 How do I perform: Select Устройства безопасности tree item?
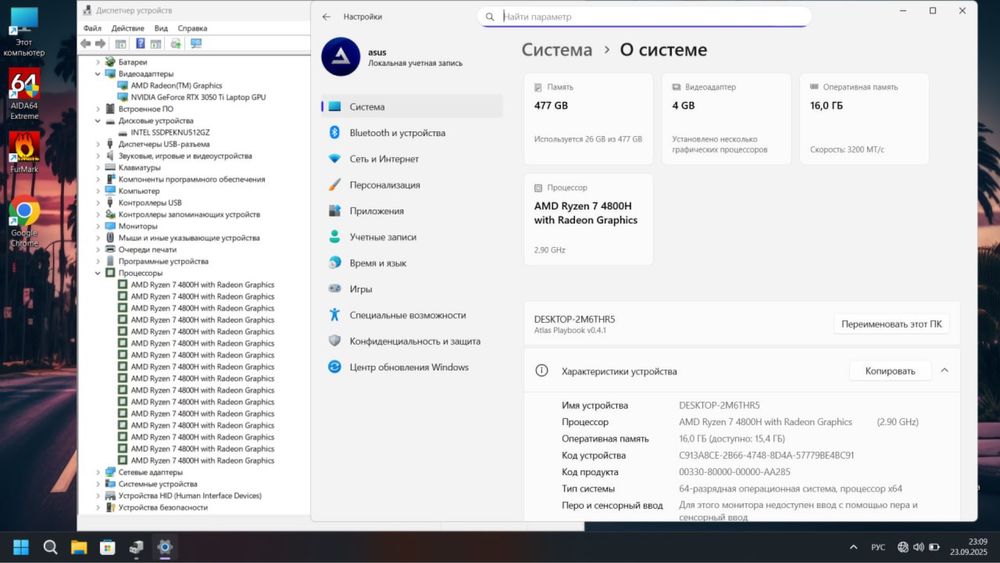tap(163, 508)
